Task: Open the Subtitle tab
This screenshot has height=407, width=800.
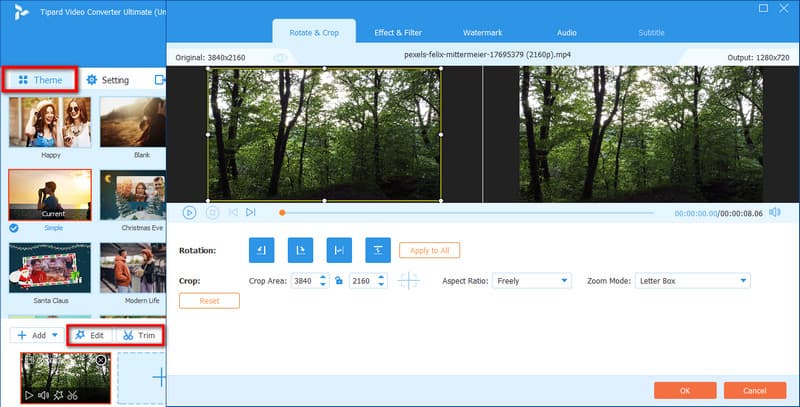Action: tap(651, 33)
